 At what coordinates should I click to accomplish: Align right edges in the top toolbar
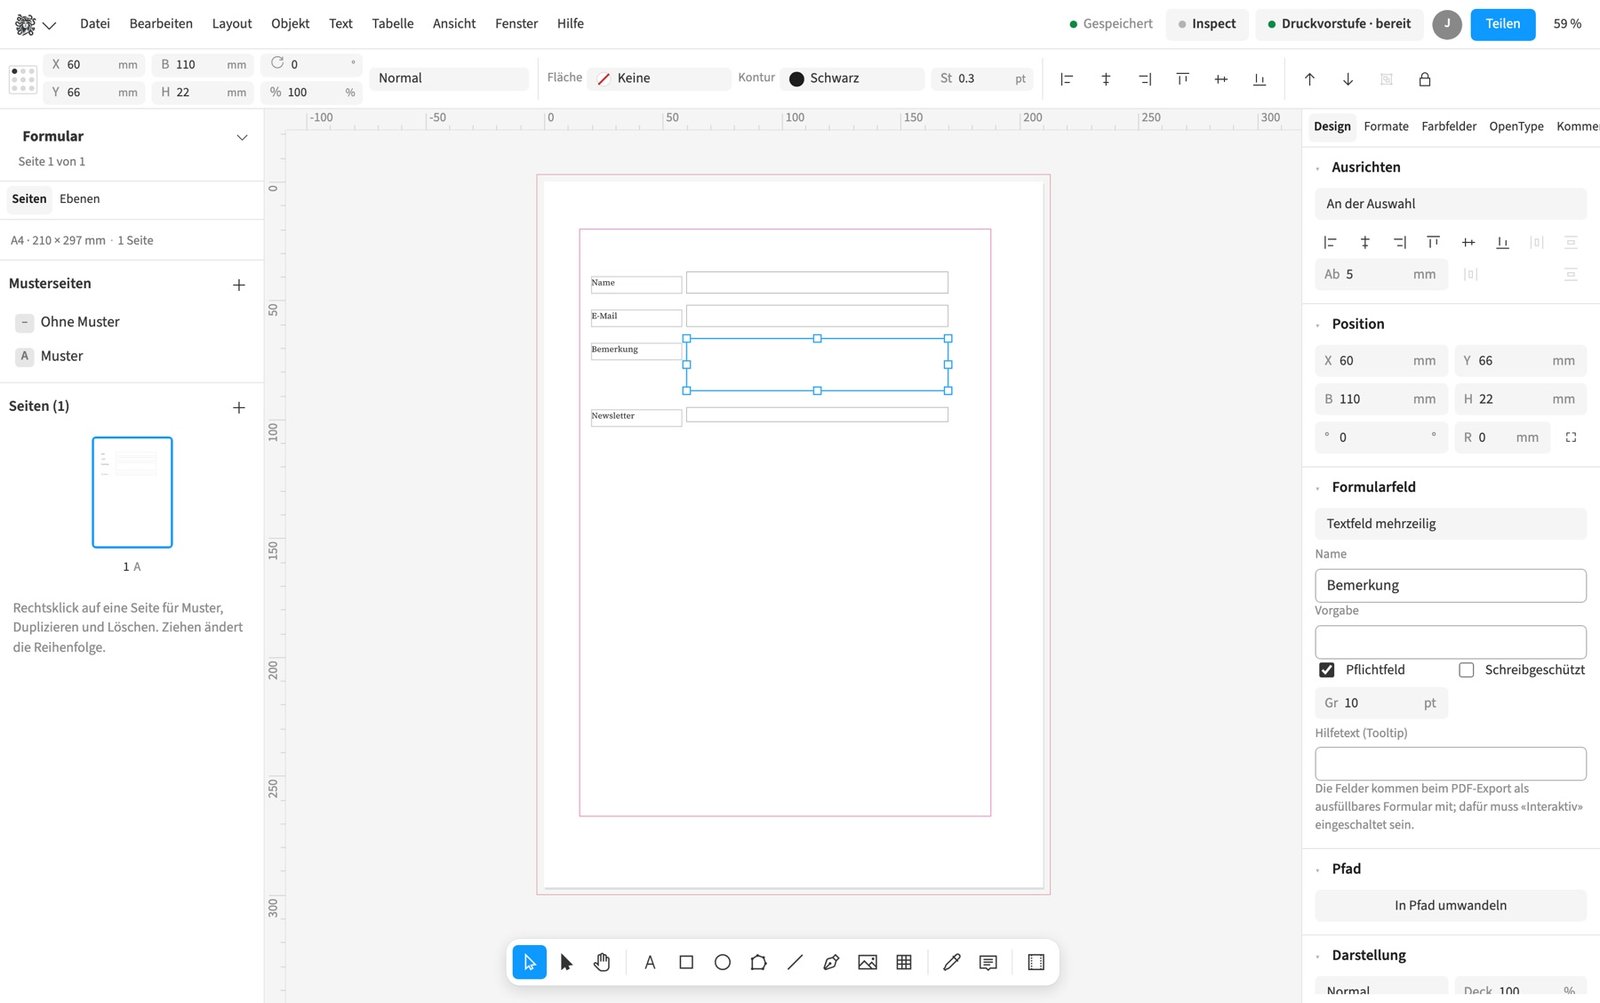(1145, 79)
